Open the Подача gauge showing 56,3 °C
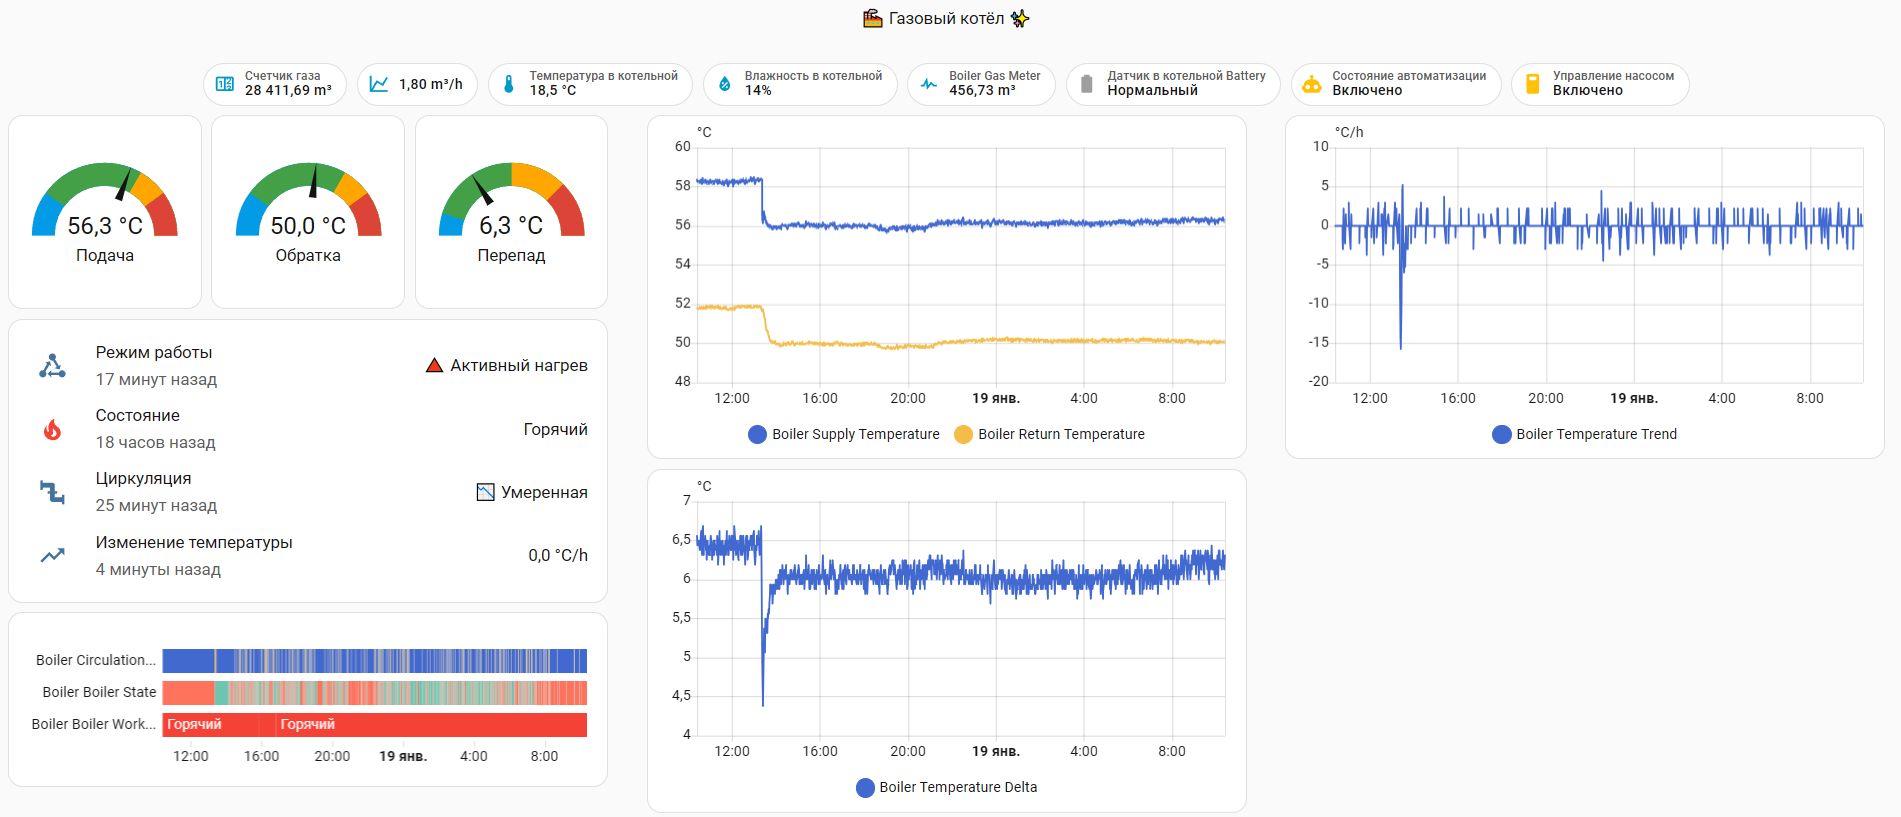 click(105, 212)
